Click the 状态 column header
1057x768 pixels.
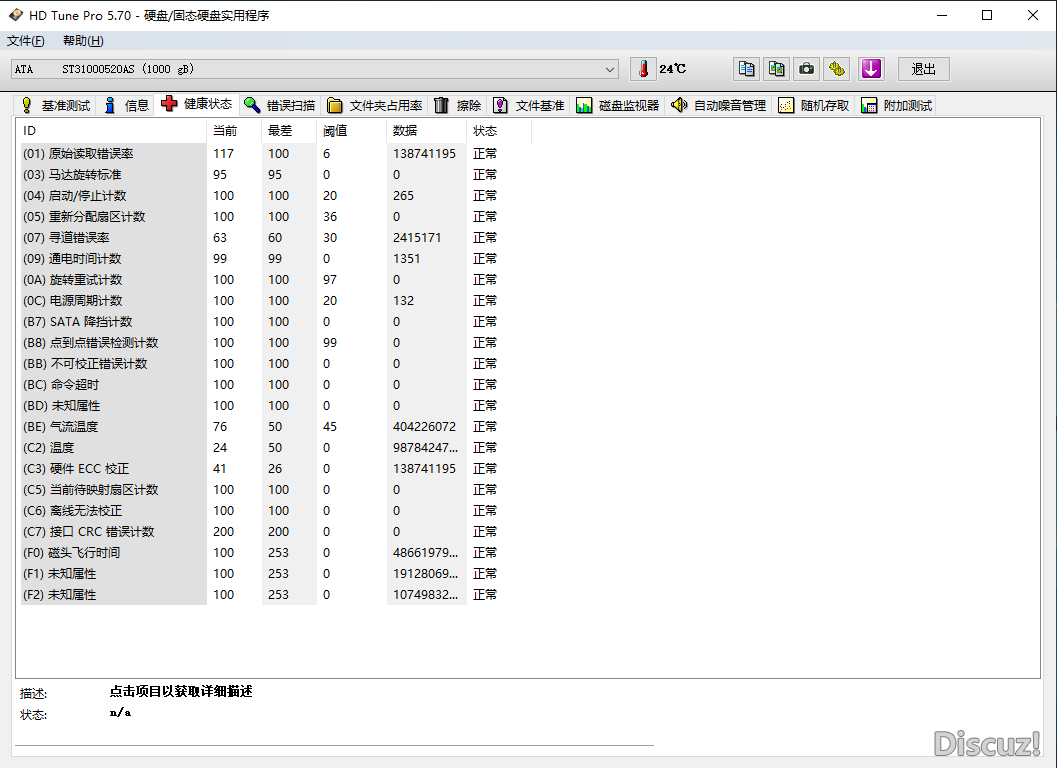pos(499,131)
